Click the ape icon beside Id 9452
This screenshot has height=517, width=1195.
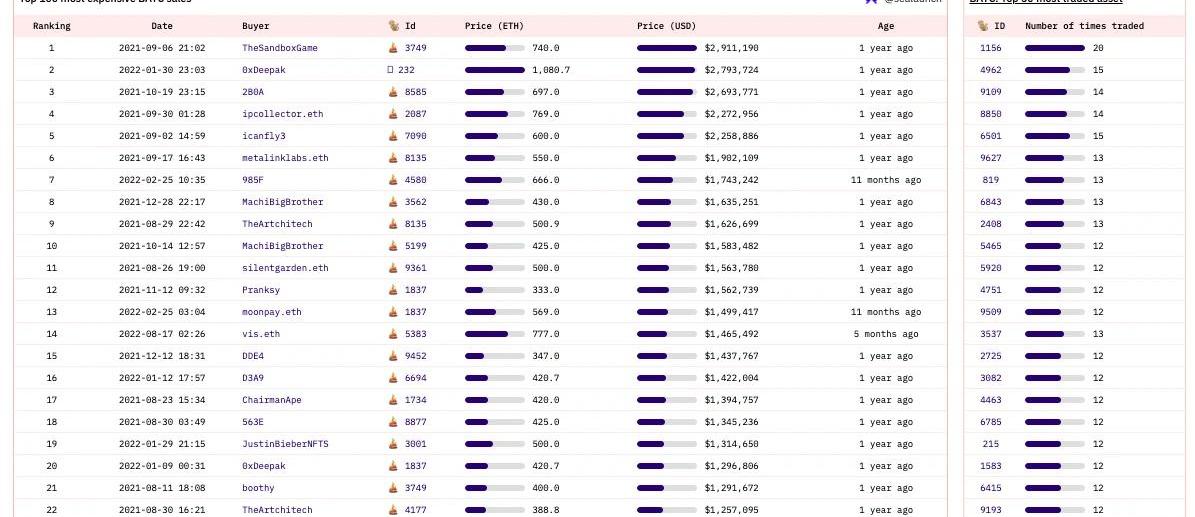click(393, 356)
